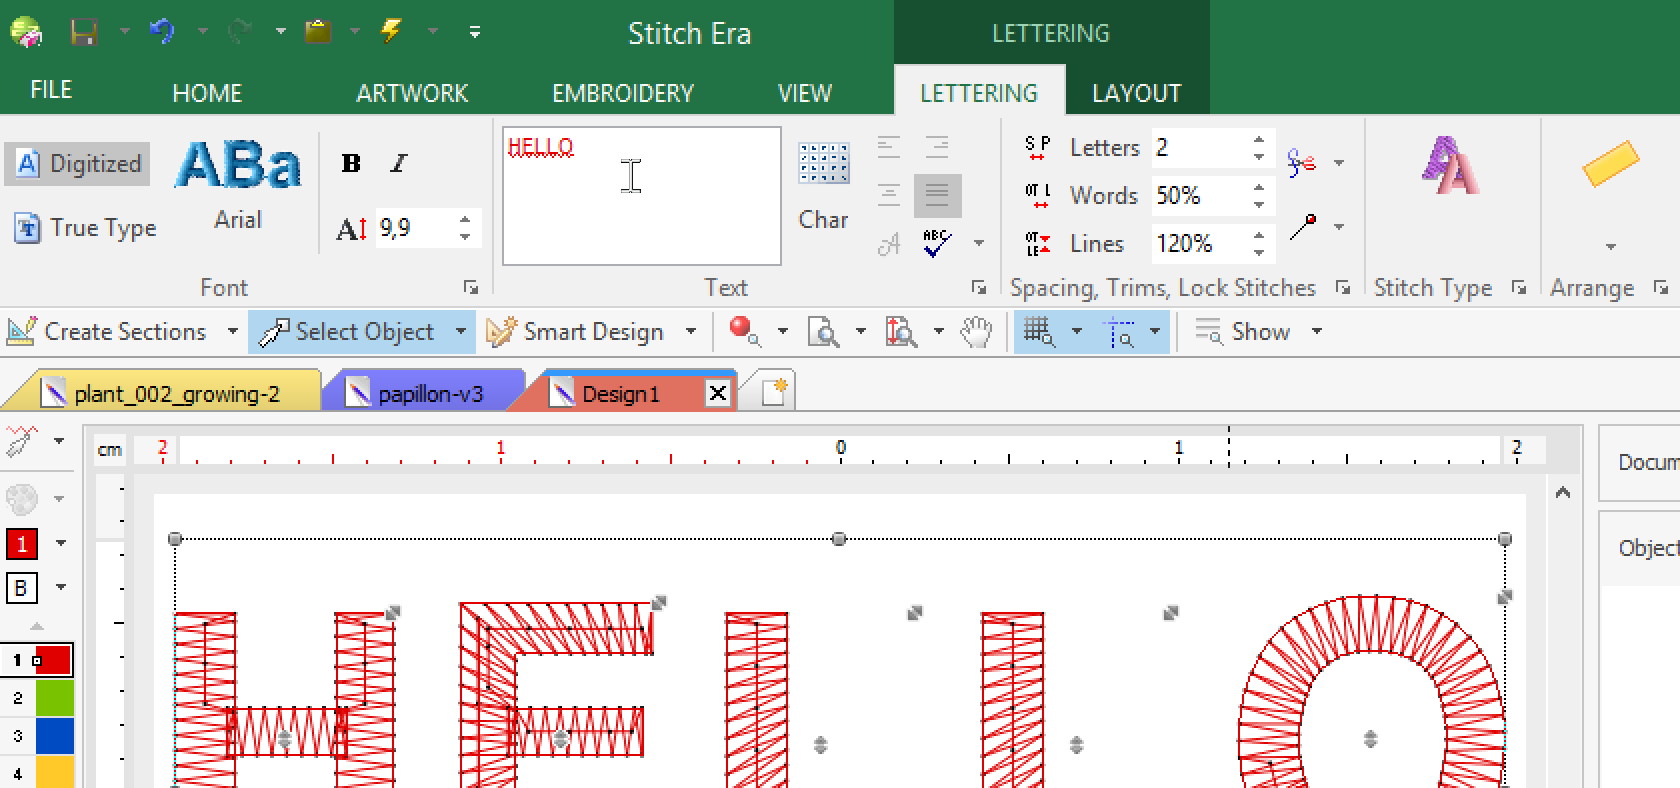Click the undo arrow icon

(x=161, y=32)
